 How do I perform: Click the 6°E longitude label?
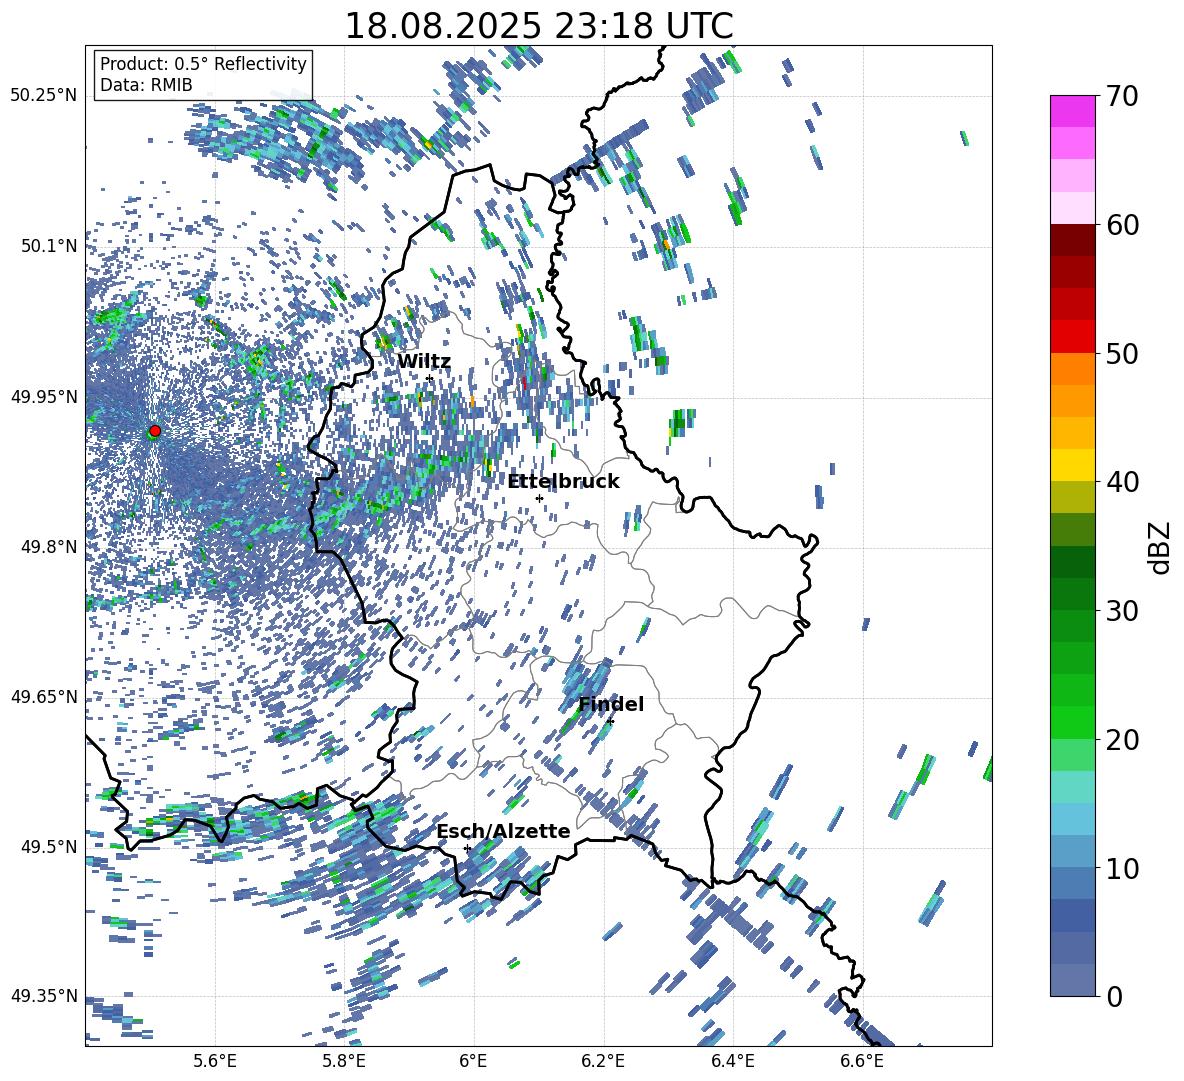(473, 1061)
